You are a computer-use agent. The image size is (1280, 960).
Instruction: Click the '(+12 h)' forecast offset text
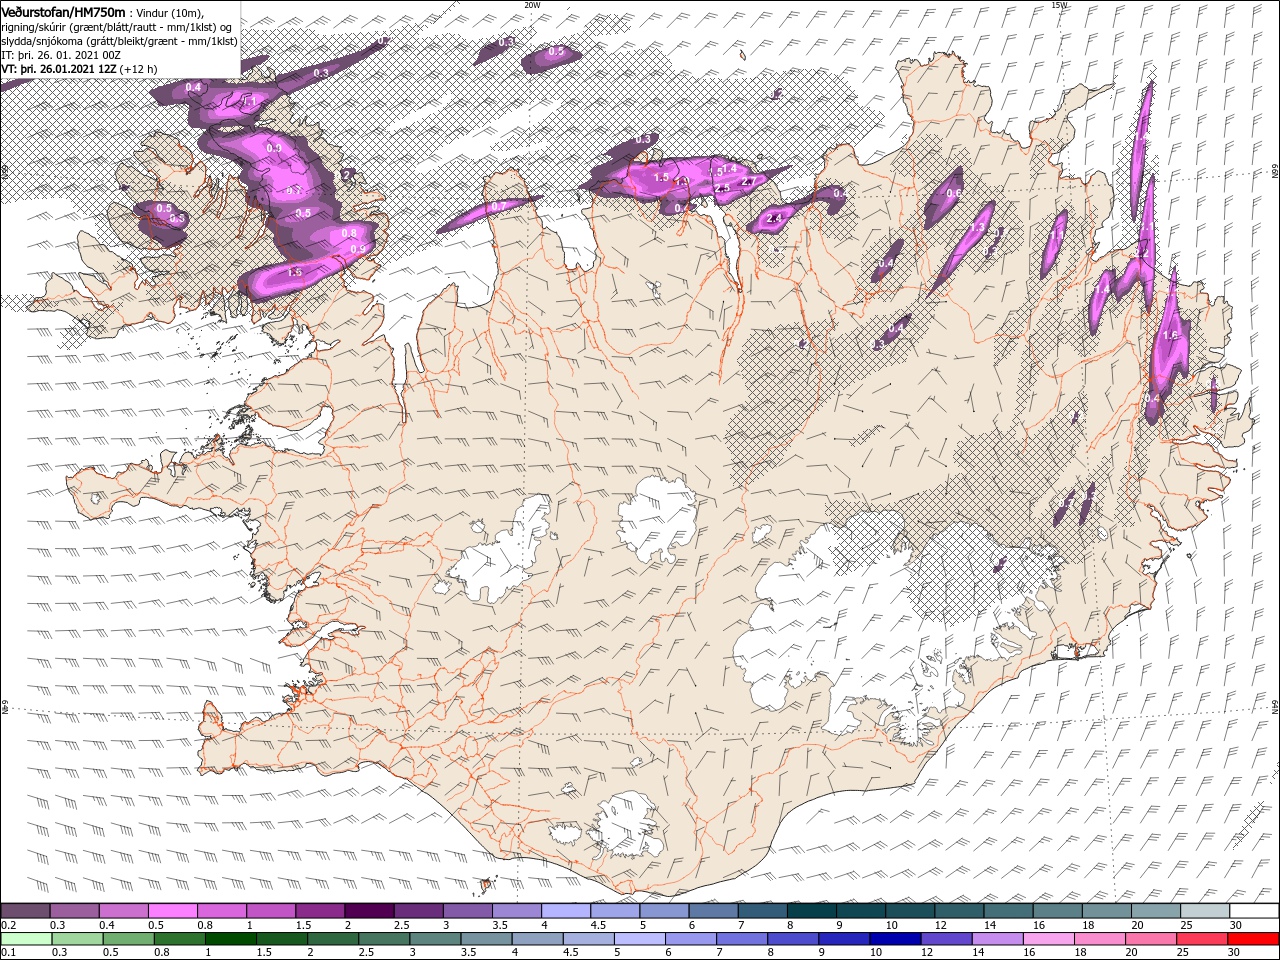click(137, 69)
